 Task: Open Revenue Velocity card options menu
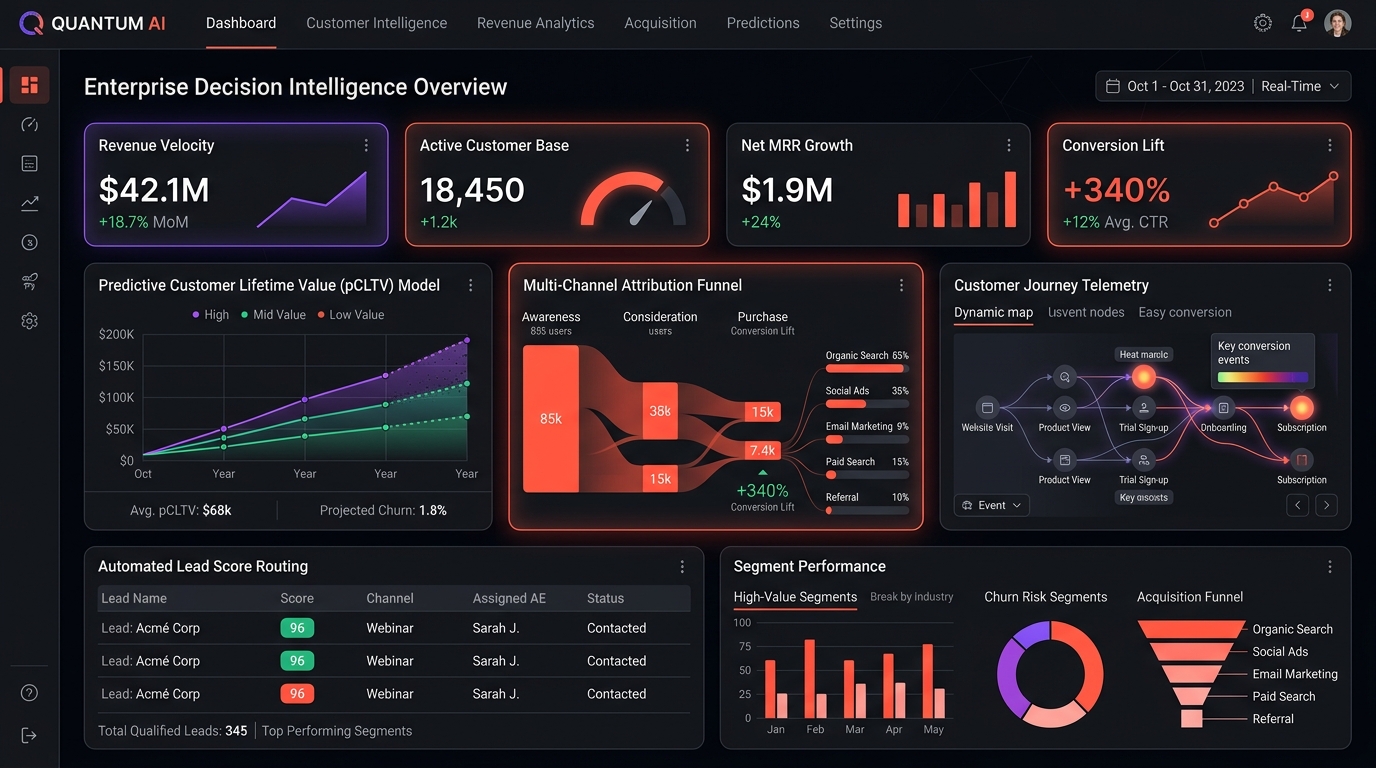(366, 145)
